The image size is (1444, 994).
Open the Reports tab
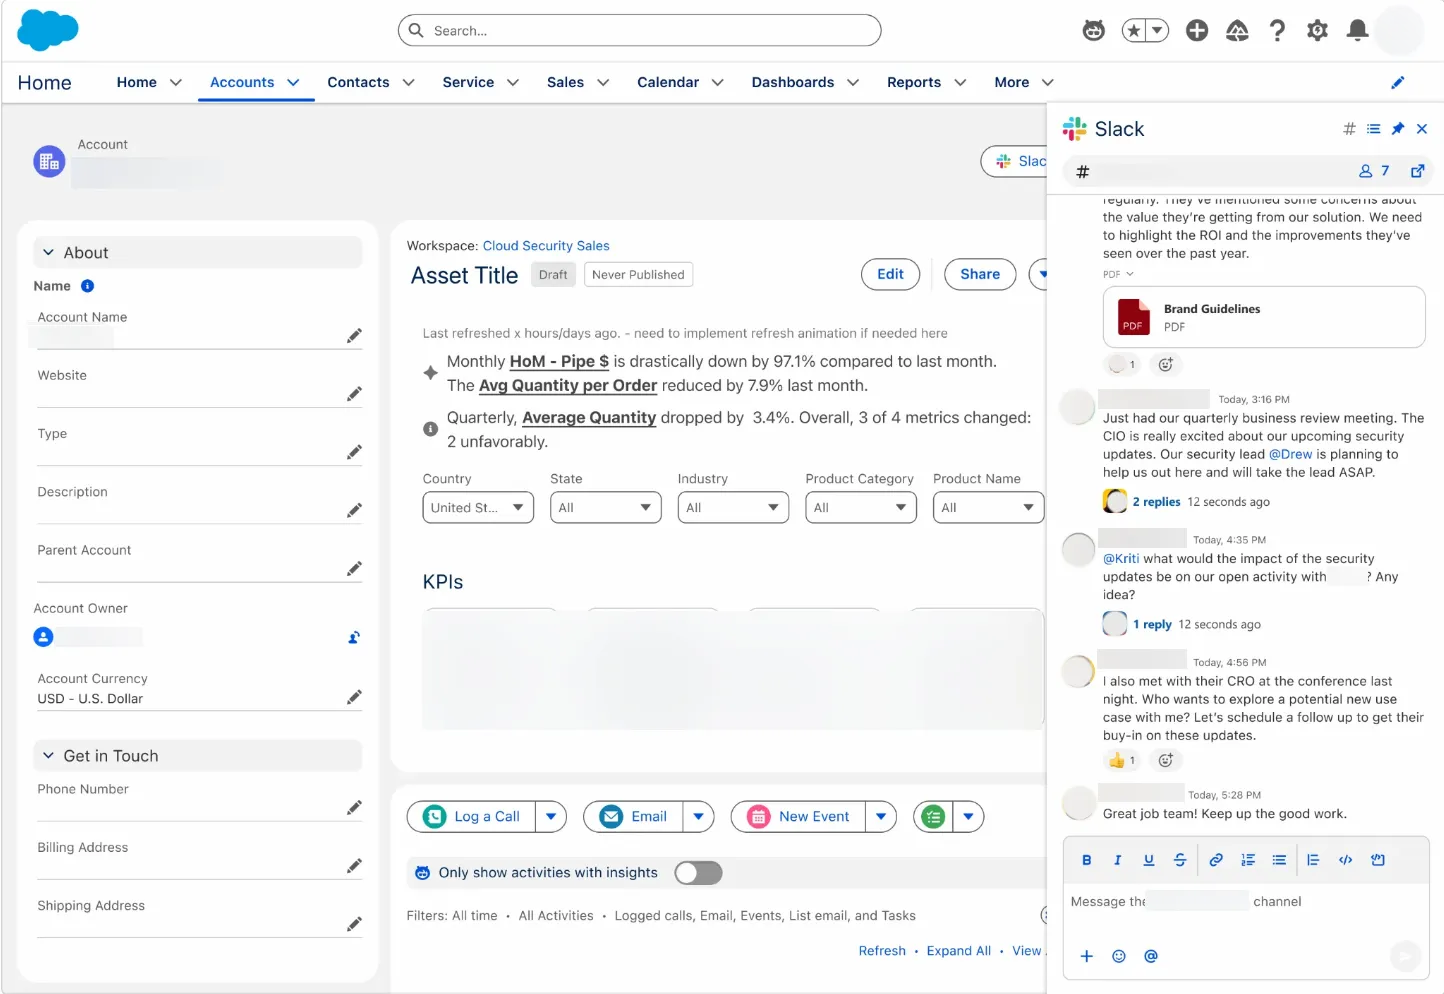coord(914,82)
